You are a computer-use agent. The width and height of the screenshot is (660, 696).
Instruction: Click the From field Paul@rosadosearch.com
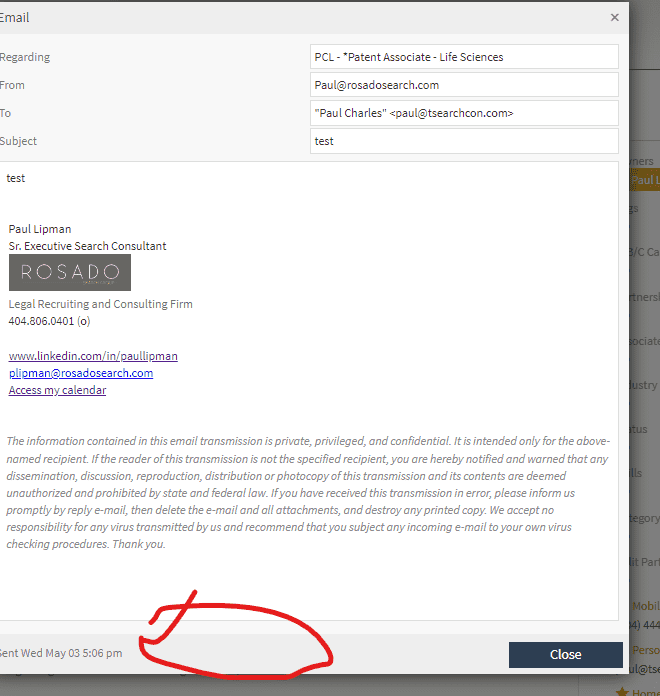(x=464, y=85)
